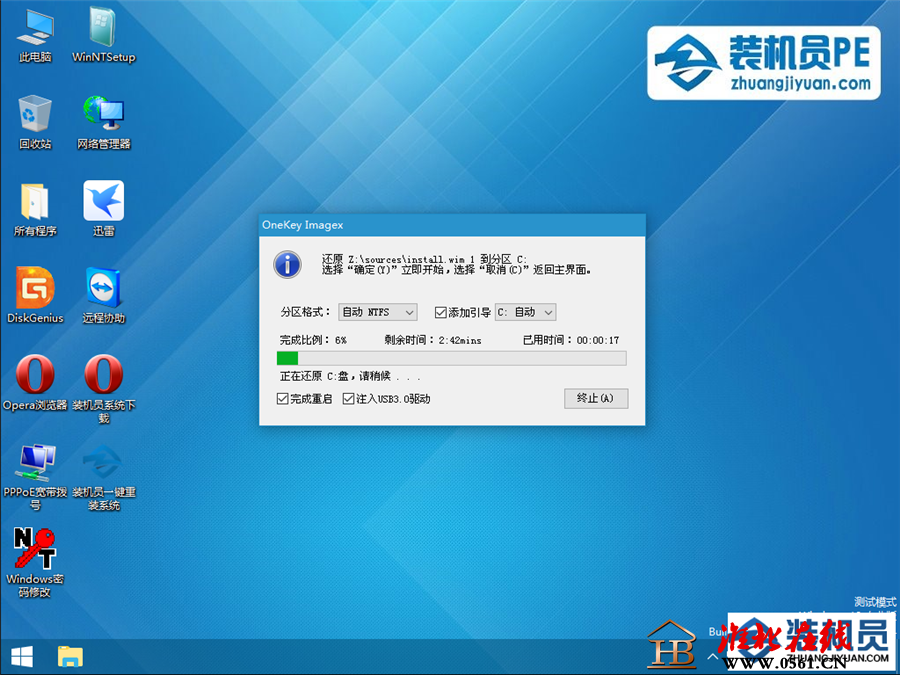The width and height of the screenshot is (900, 675).
Task: Click the OneKey Imagex title bar
Action: pyautogui.click(x=452, y=225)
